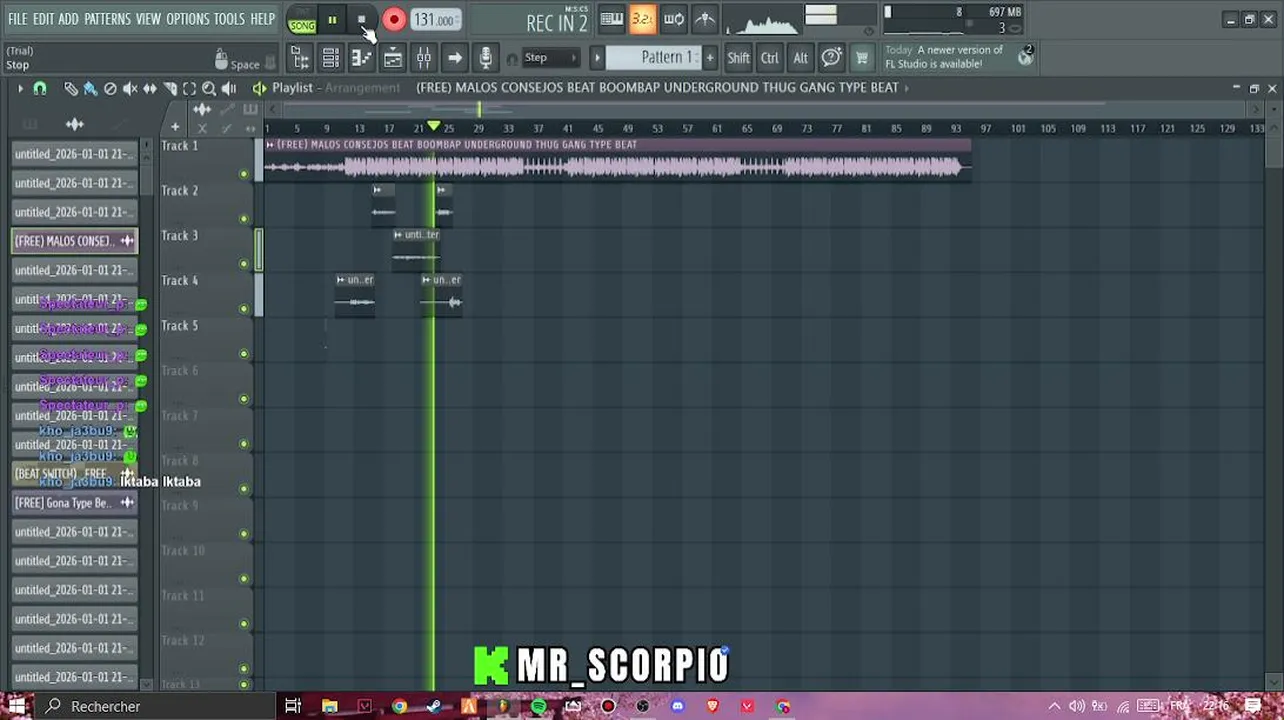Open the shopping cart store icon

click(x=861, y=58)
